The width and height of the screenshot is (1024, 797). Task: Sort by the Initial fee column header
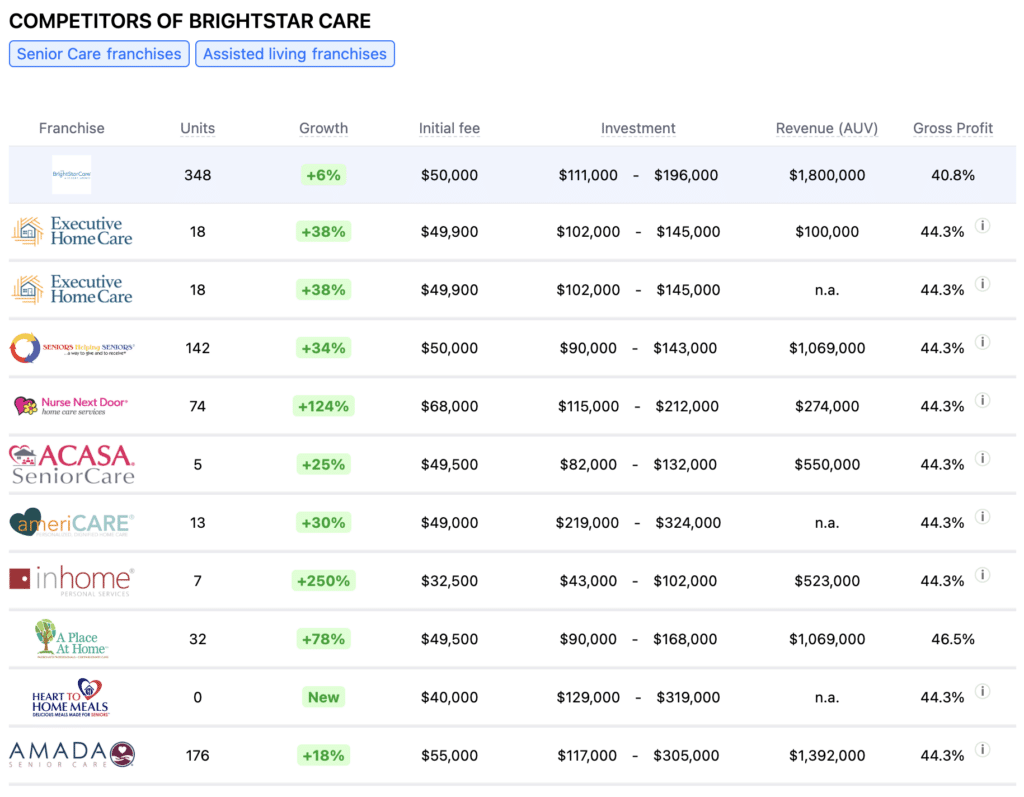(449, 128)
